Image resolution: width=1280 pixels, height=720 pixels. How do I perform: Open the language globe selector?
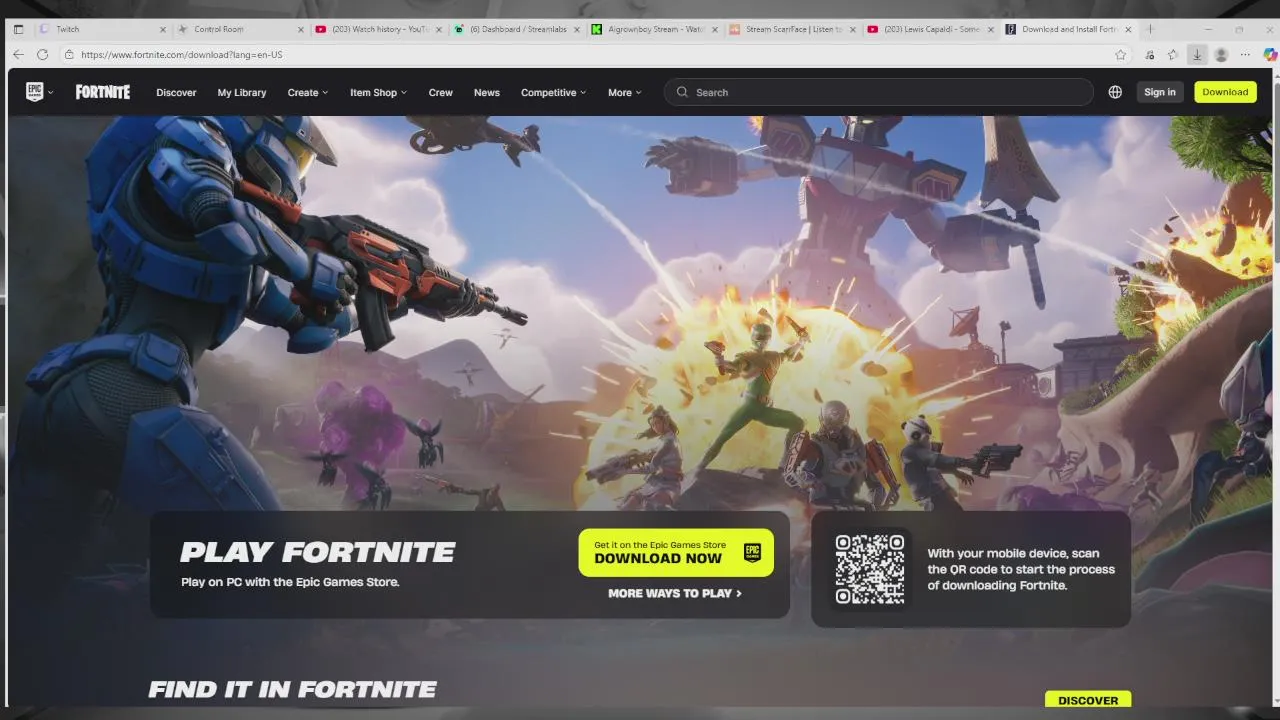tap(1115, 92)
